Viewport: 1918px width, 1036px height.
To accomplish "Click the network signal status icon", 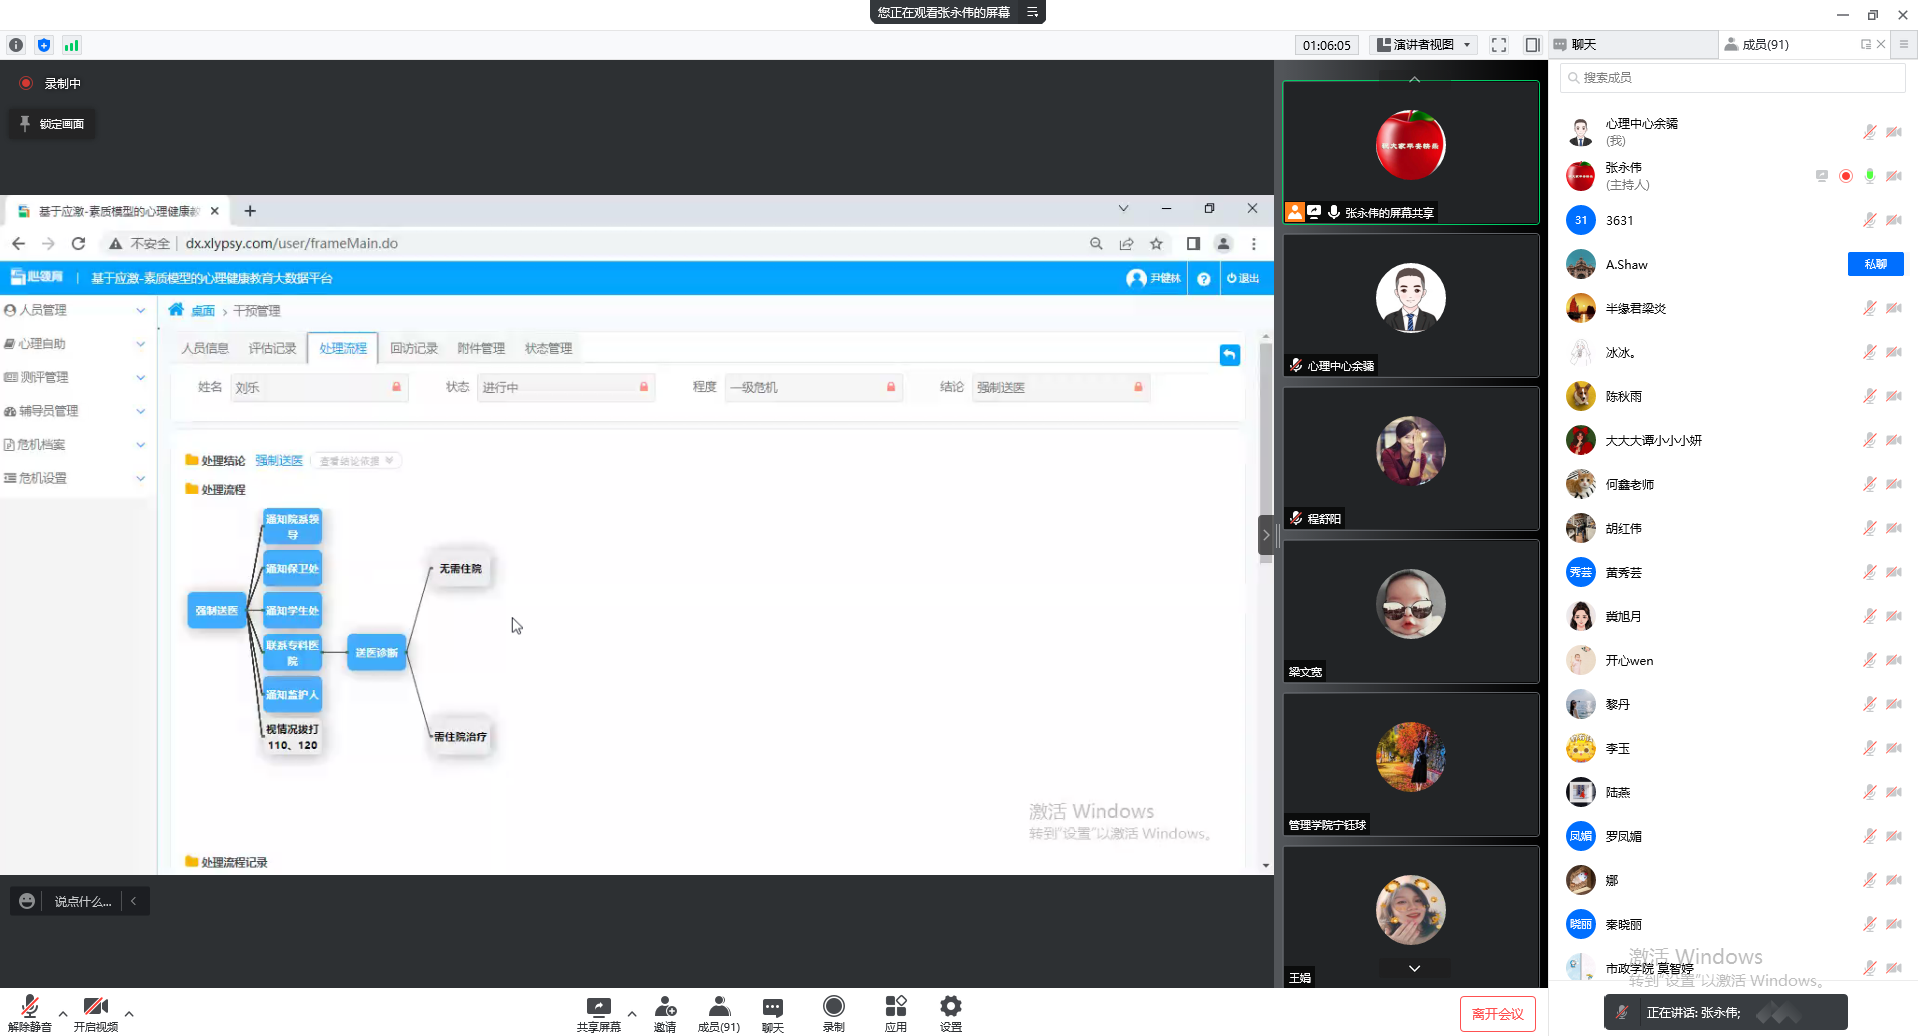I will pos(71,45).
